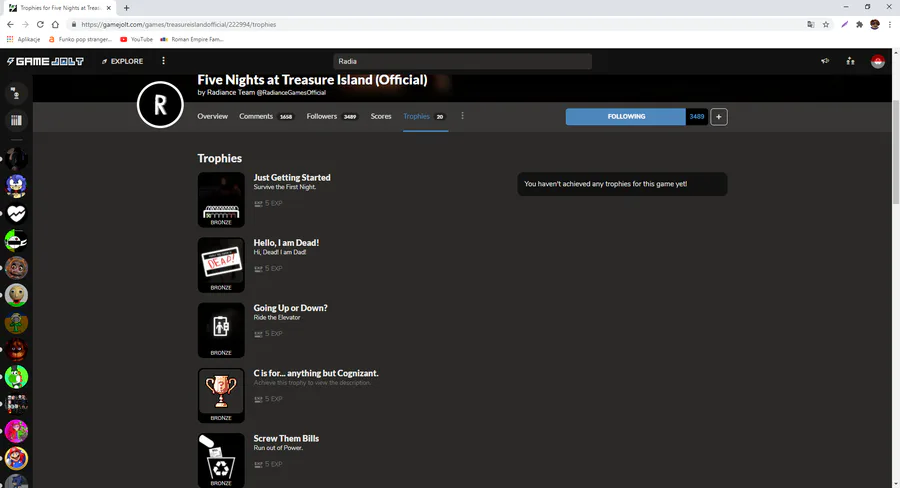Open the Freddy bear community icon in sidebar
Viewport: 900px width, 488px height.
pyautogui.click(x=16, y=268)
